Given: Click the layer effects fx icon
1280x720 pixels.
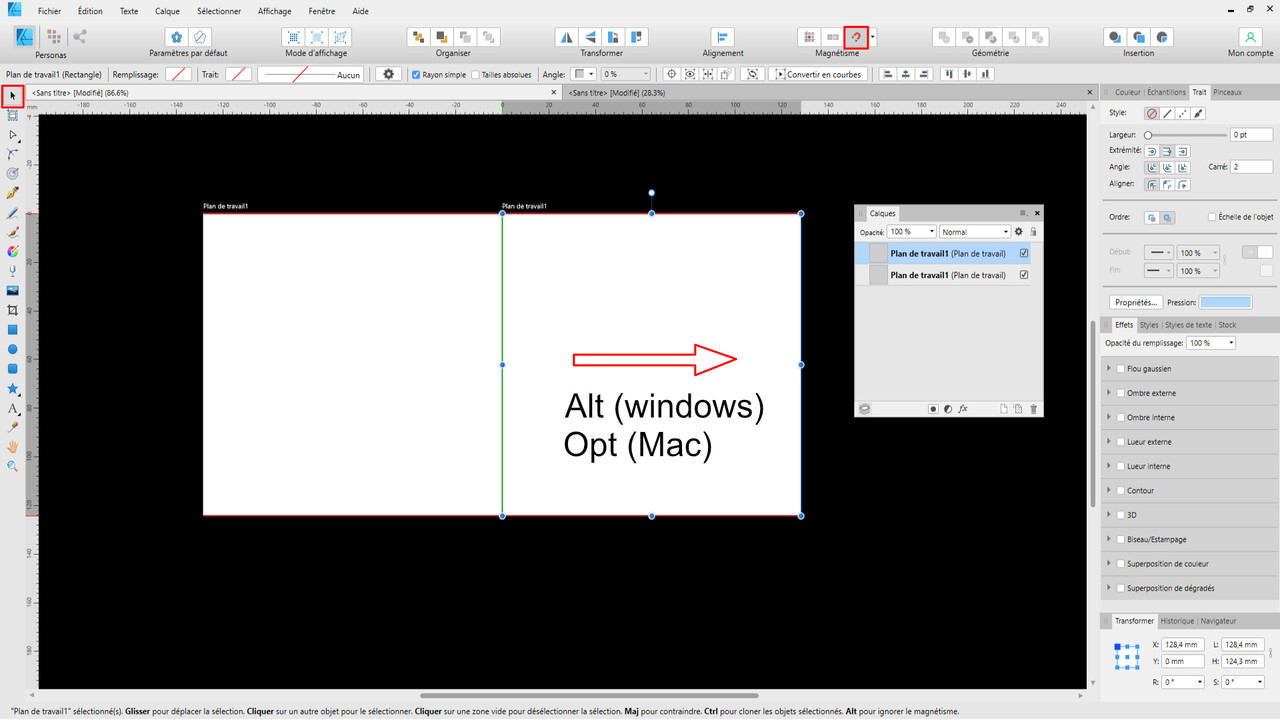Looking at the screenshot, I should (x=963, y=409).
